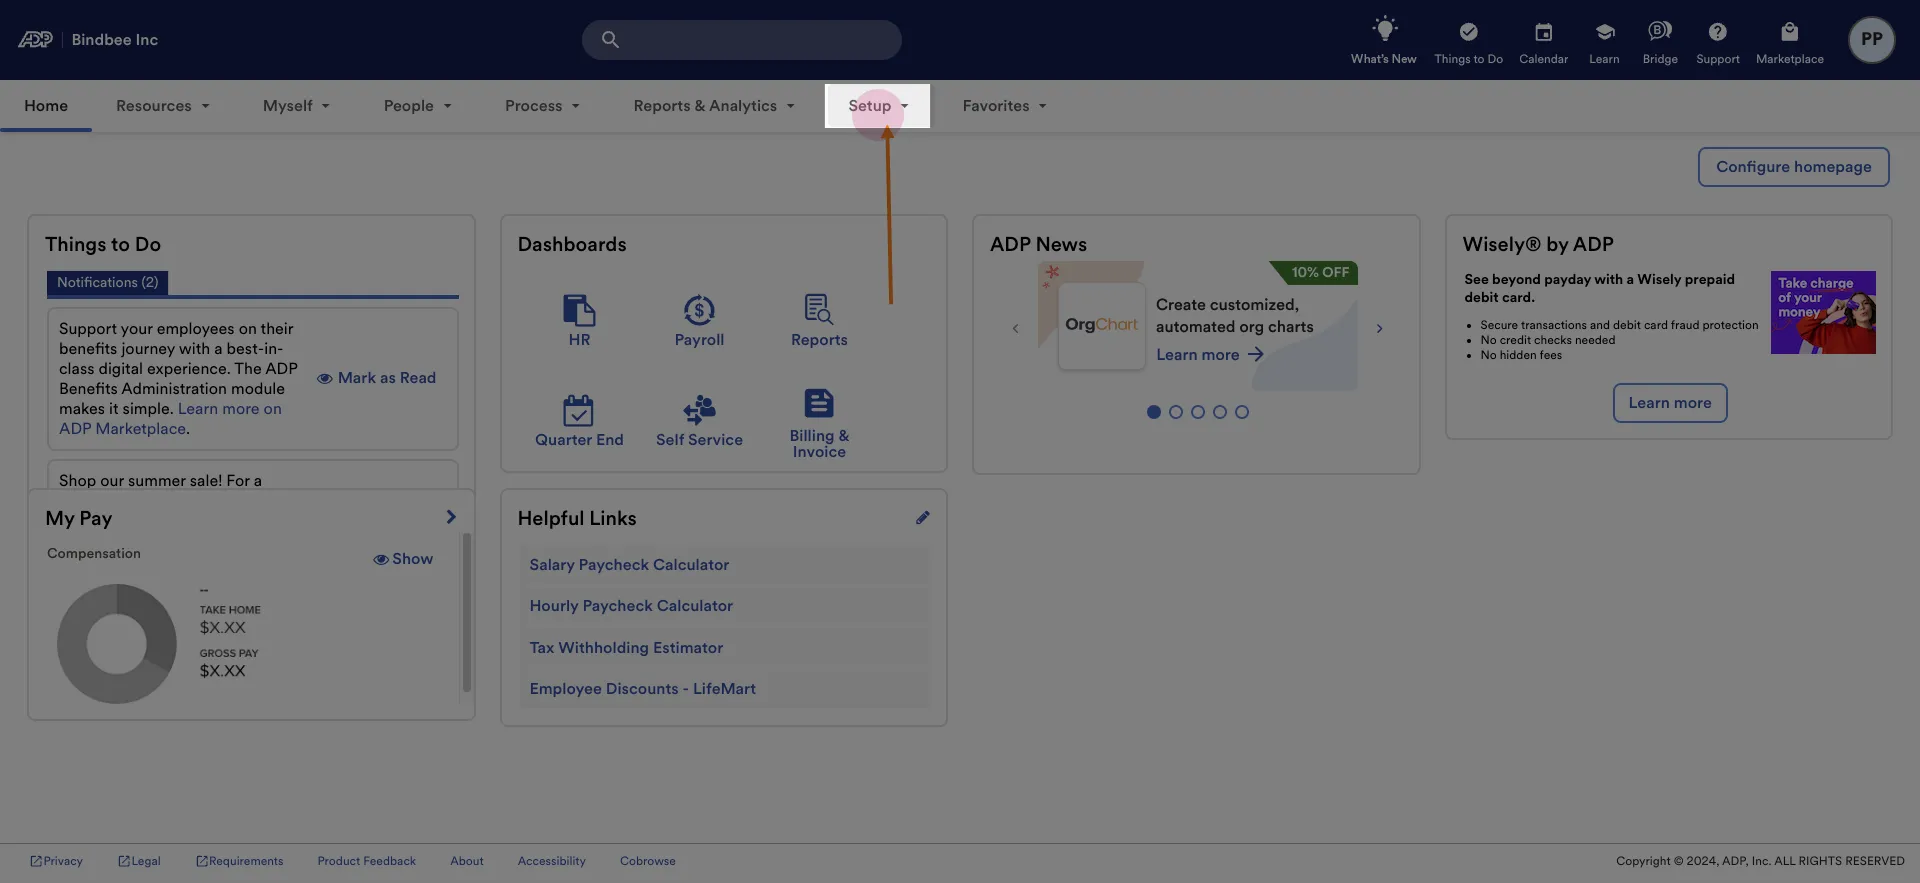The width and height of the screenshot is (1920, 883).
Task: Click the My Pay panel scrollbar
Action: point(466,612)
